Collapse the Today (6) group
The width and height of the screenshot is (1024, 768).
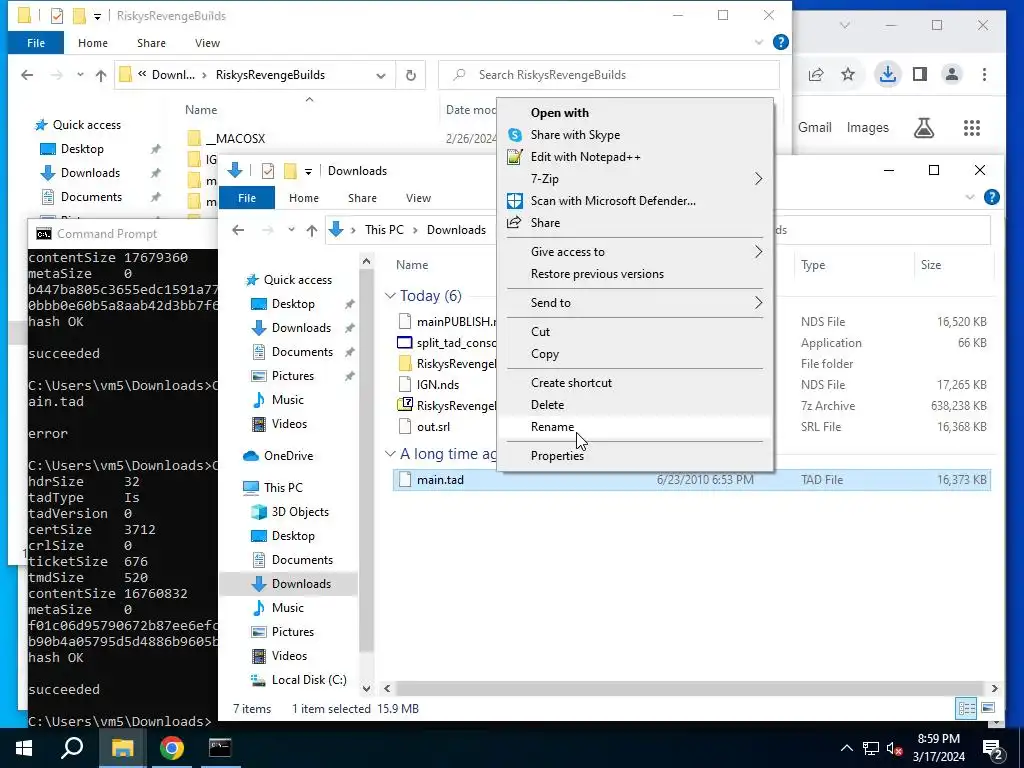[x=391, y=296]
